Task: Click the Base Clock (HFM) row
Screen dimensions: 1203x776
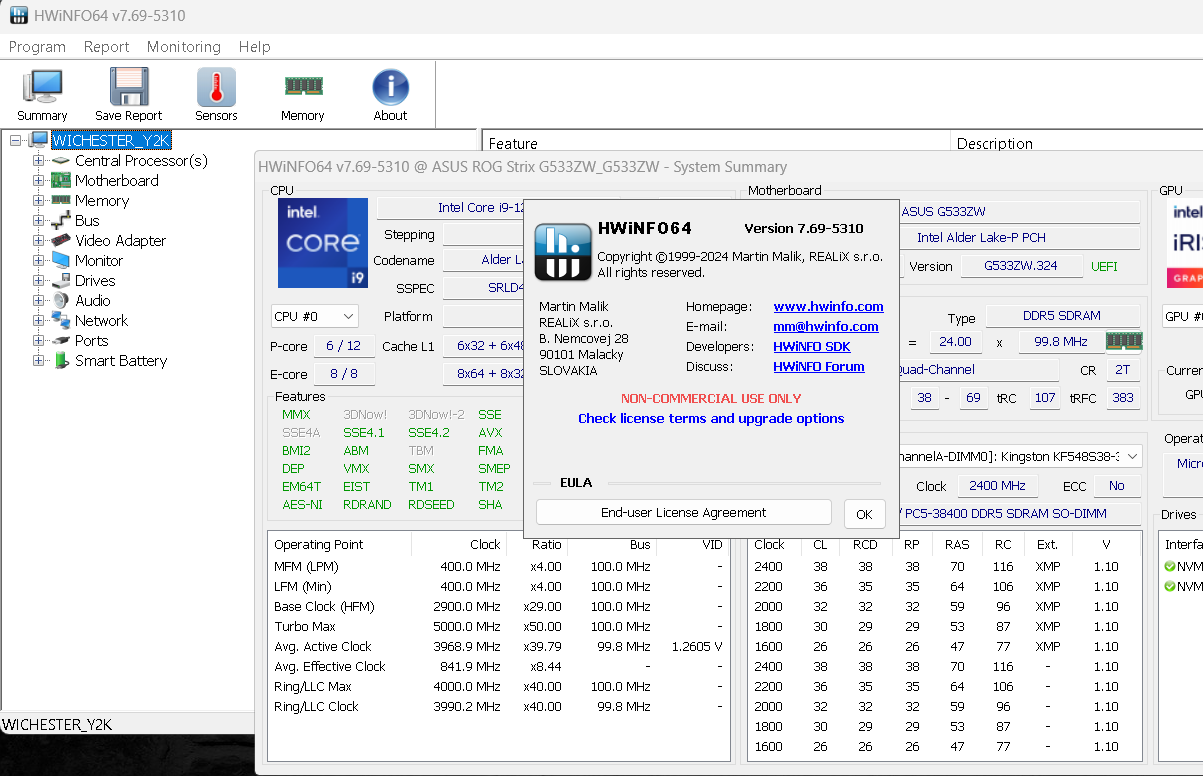Action: (x=498, y=607)
